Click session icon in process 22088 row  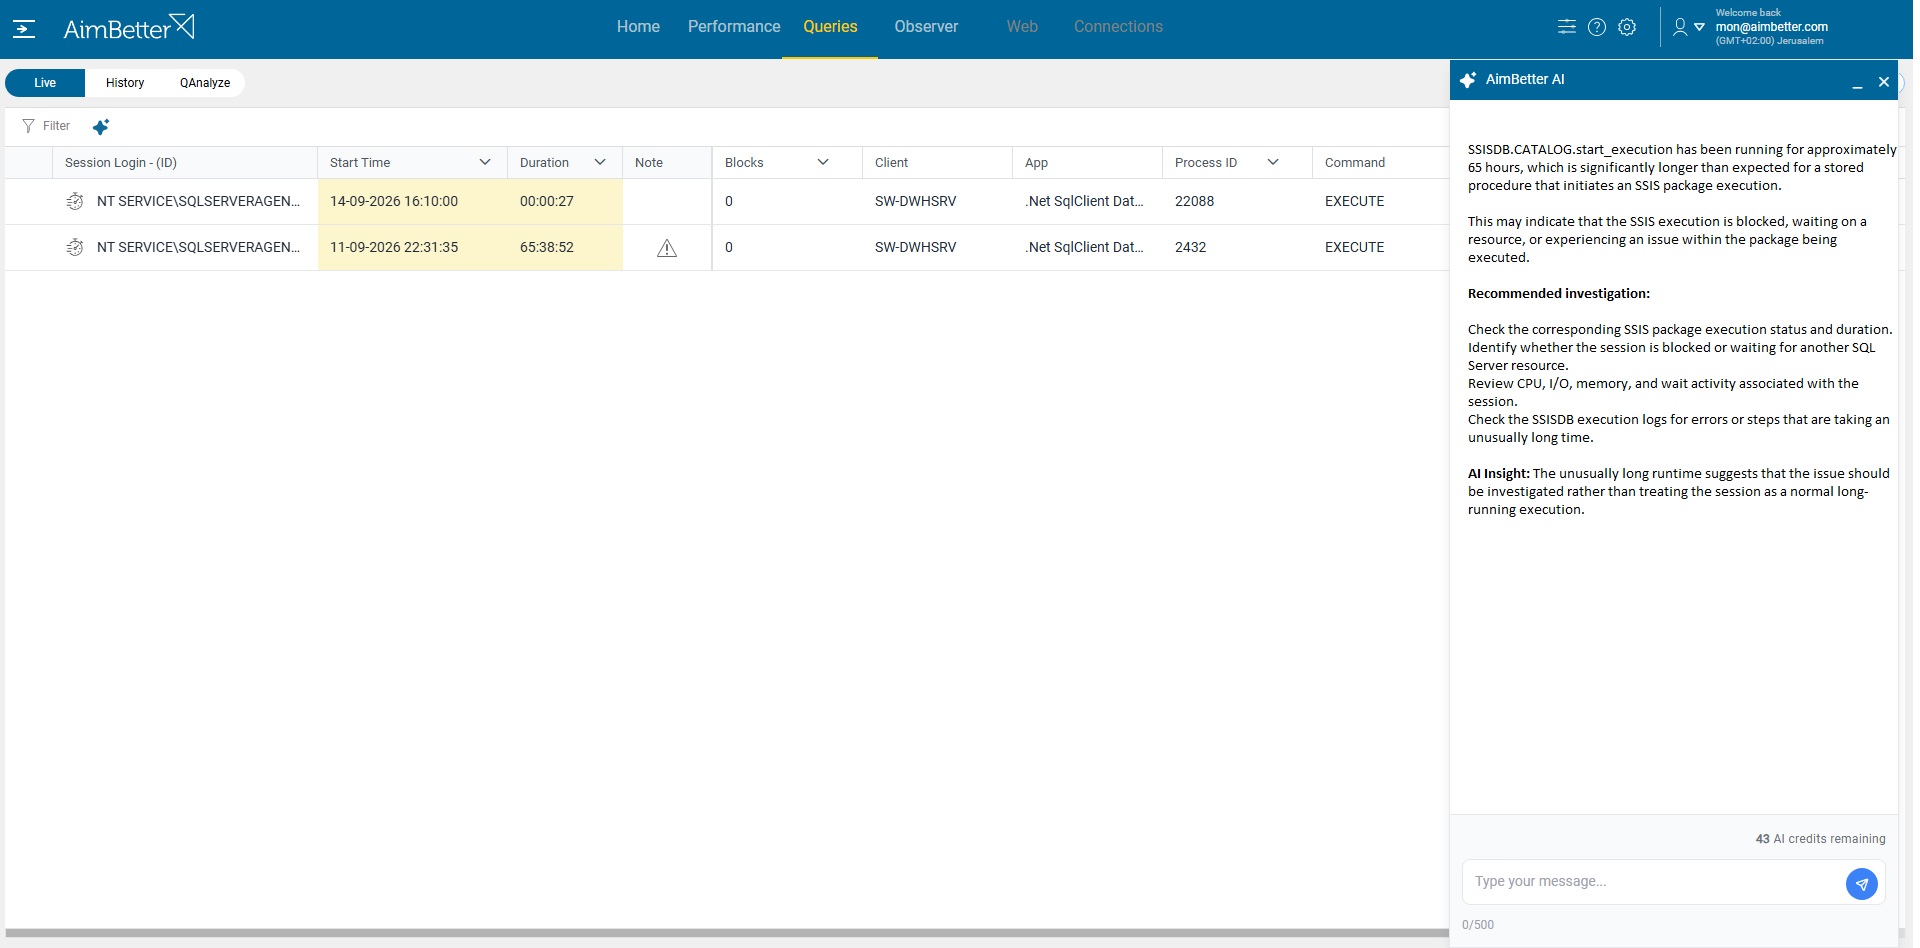point(75,202)
